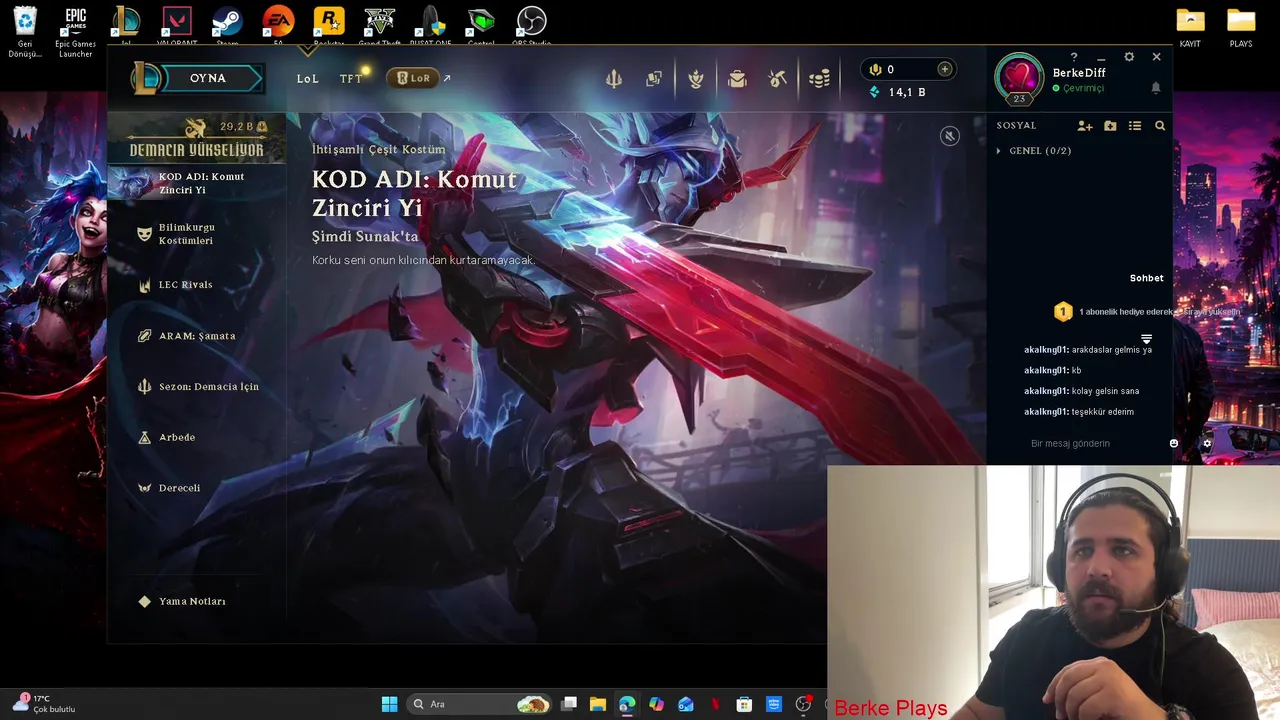Screen dimensions: 1280x720
Task: Open Netflix from the taskbar
Action: click(x=715, y=704)
